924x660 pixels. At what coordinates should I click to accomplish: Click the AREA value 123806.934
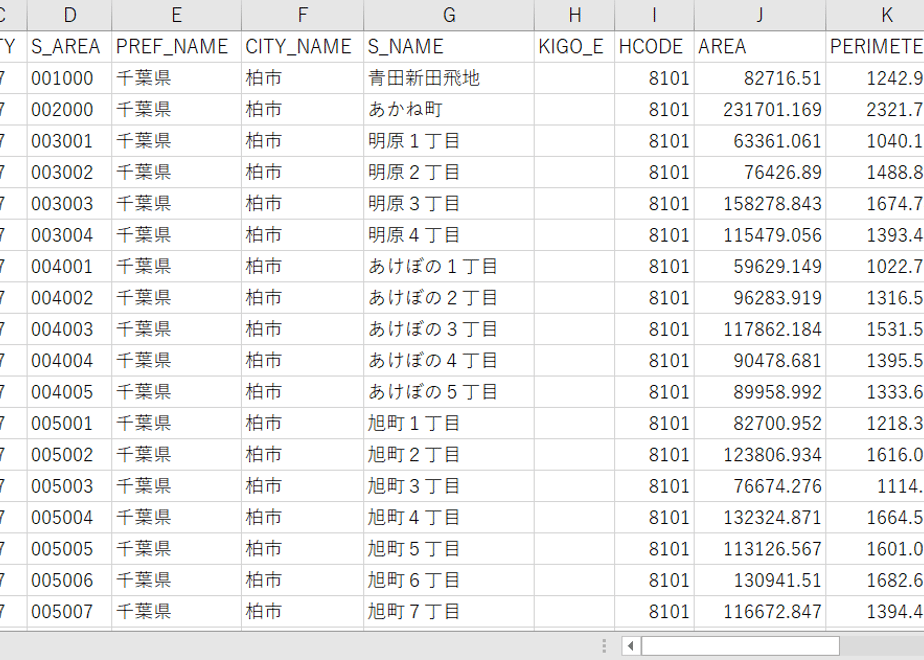click(760, 454)
